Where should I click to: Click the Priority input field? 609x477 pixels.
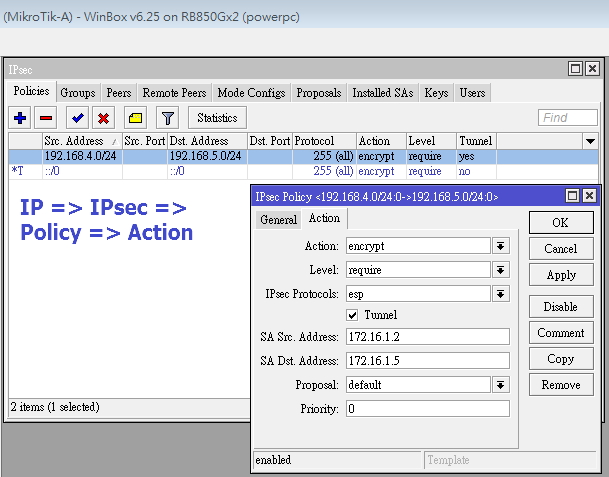click(428, 409)
